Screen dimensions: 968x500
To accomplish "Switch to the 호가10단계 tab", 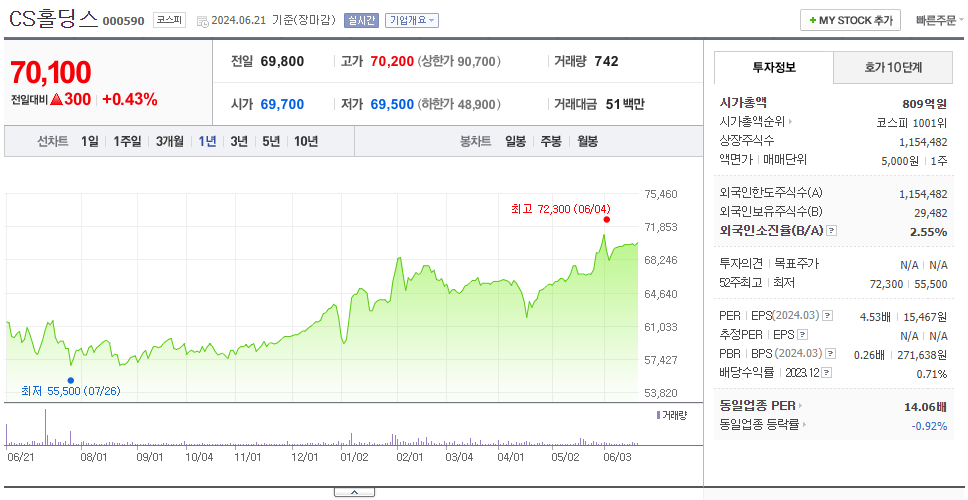I will click(893, 67).
